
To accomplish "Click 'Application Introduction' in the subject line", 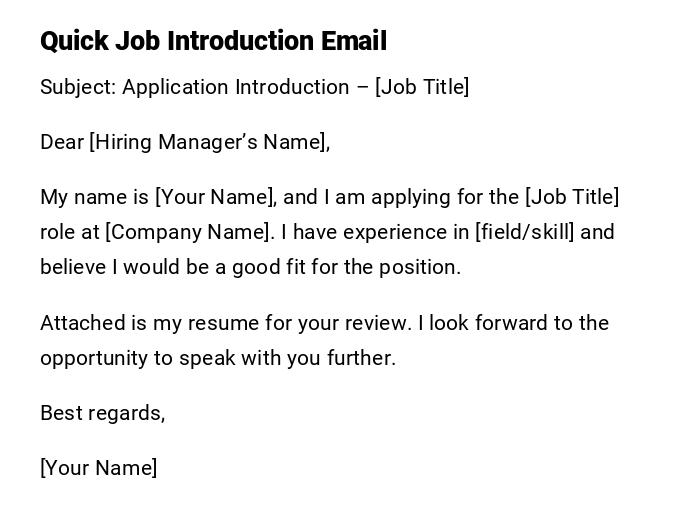I will pos(235,87).
